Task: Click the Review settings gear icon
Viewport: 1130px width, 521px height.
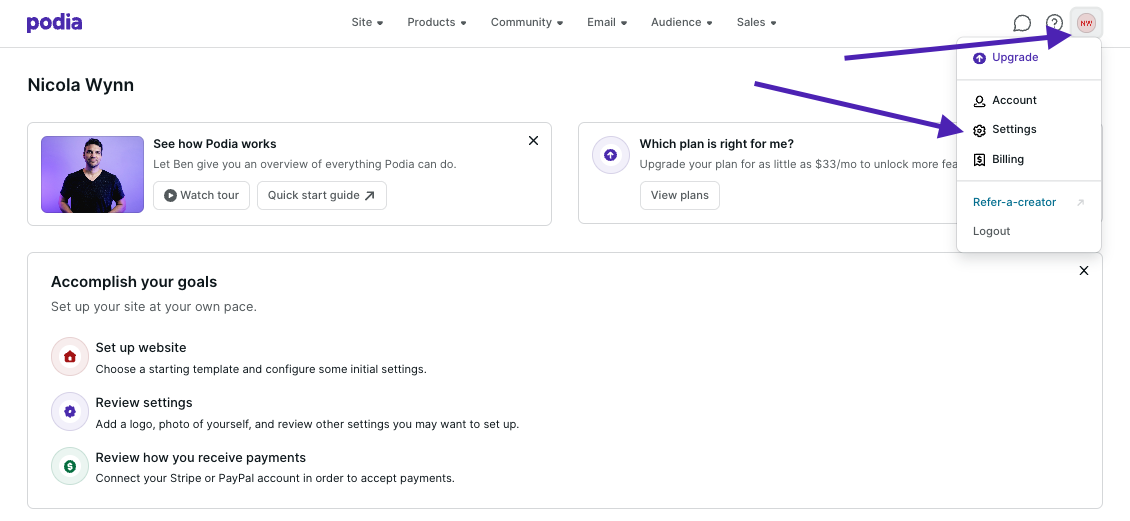Action: [x=70, y=411]
